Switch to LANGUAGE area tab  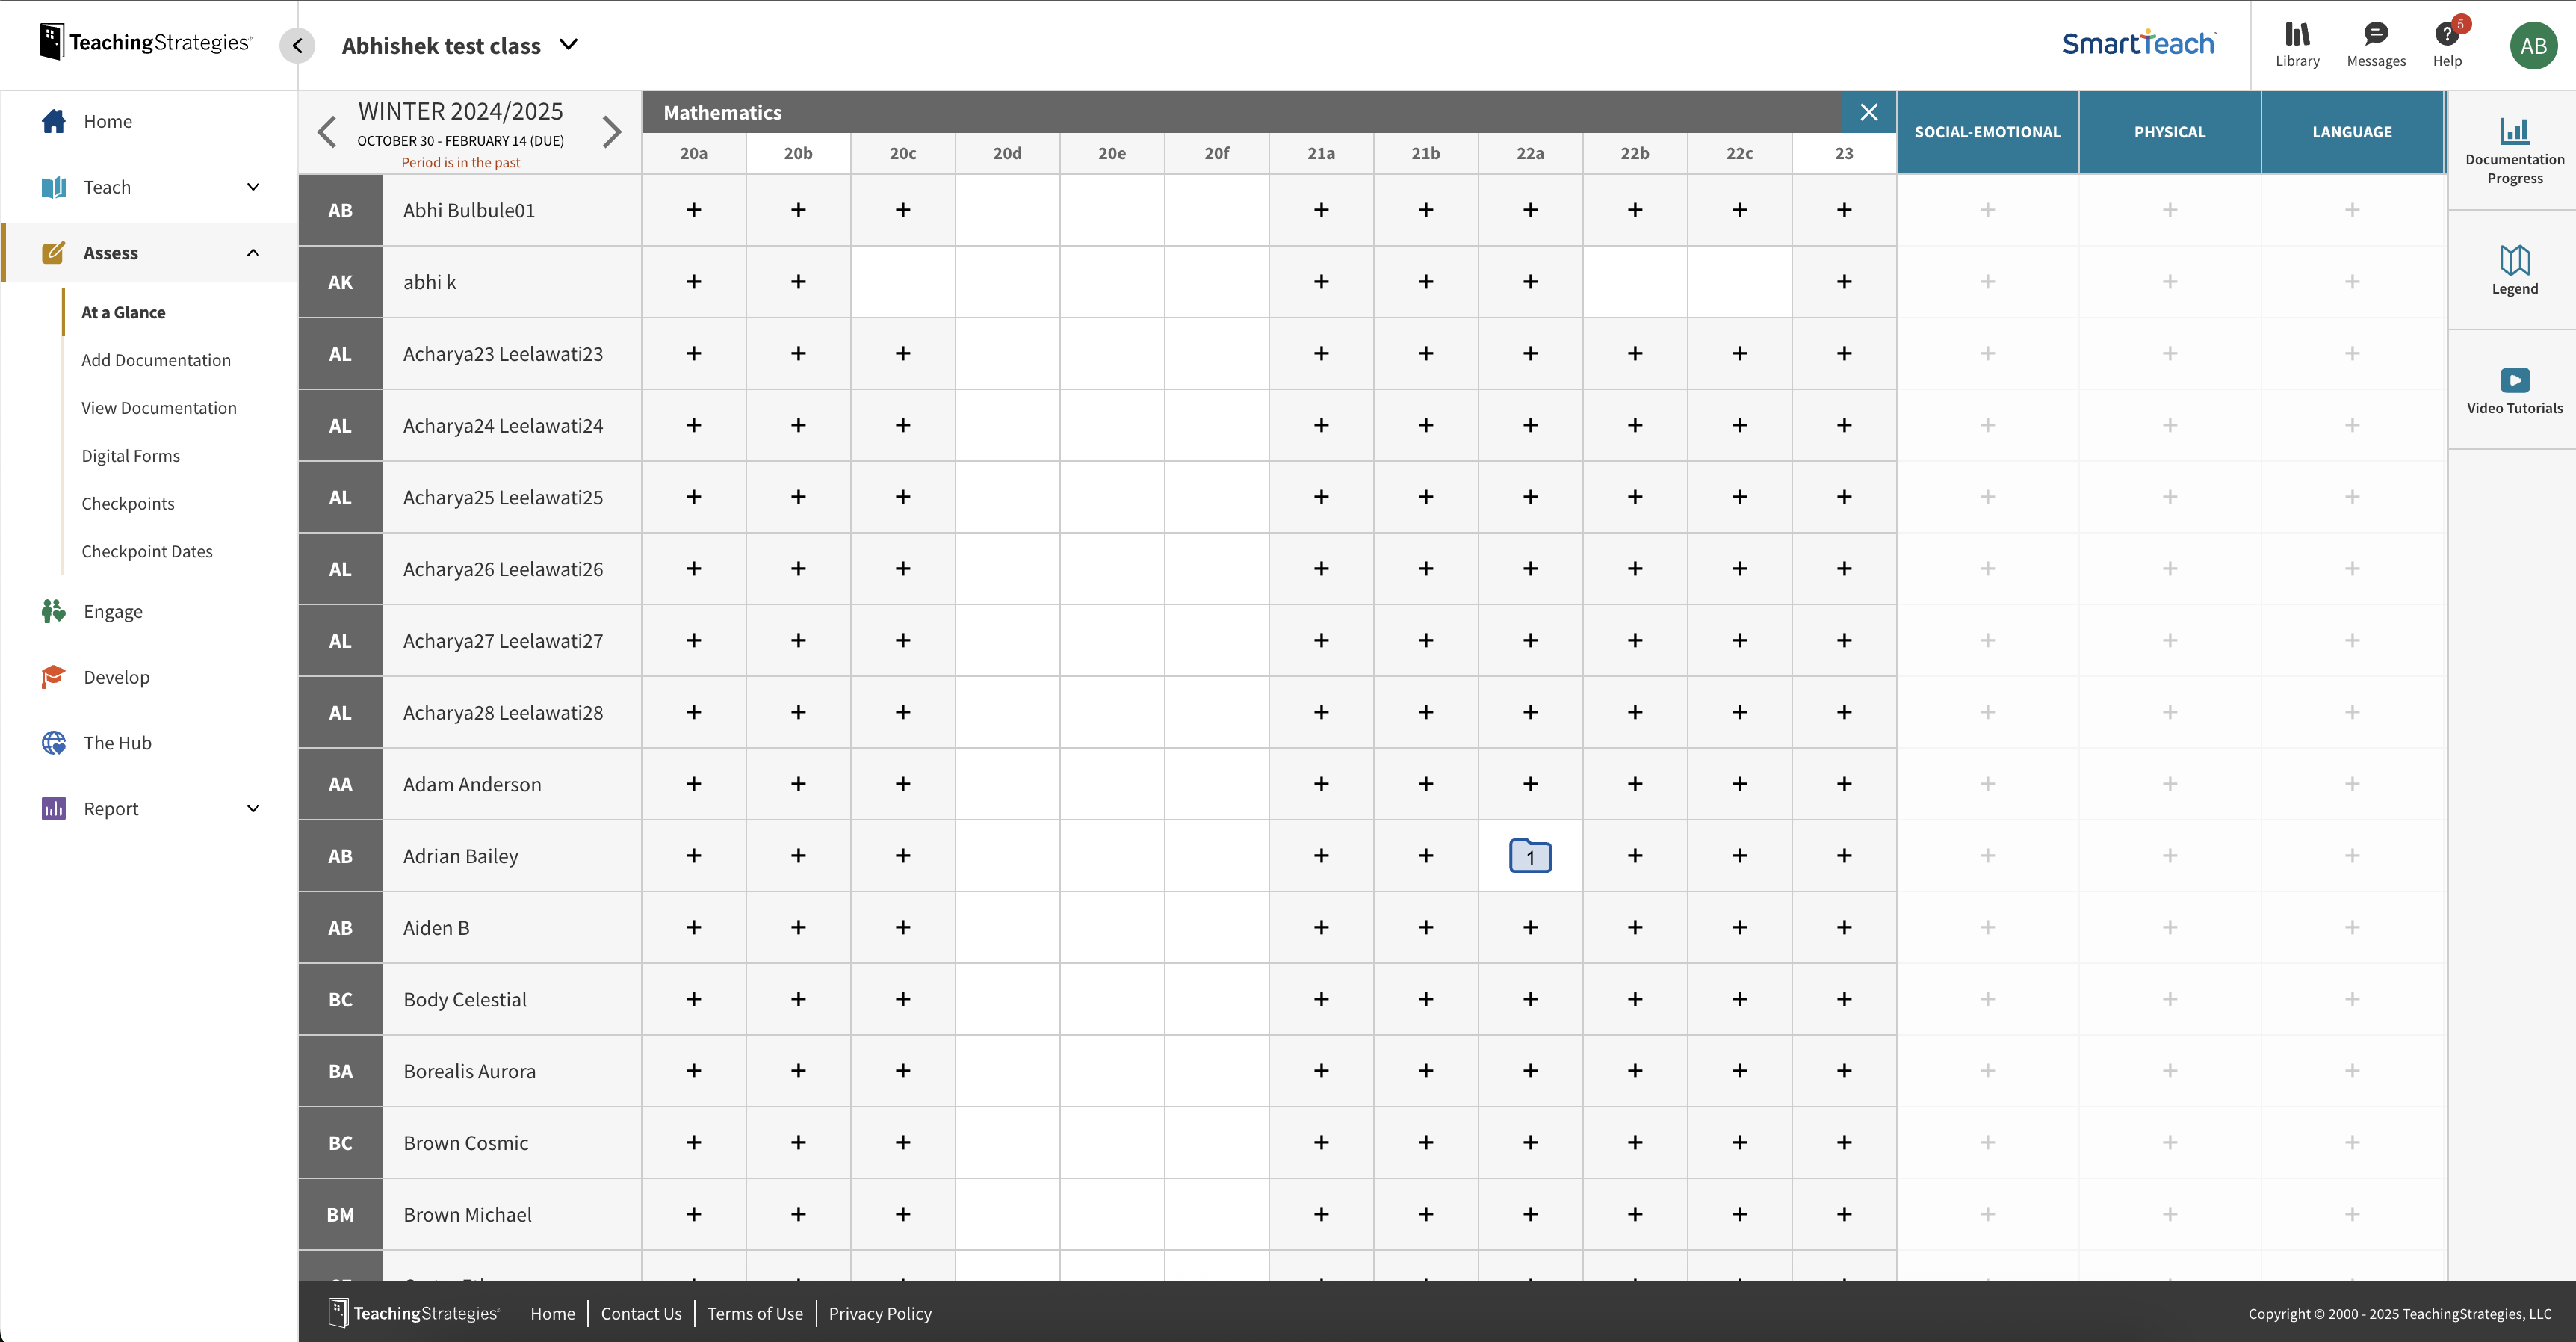[2352, 132]
